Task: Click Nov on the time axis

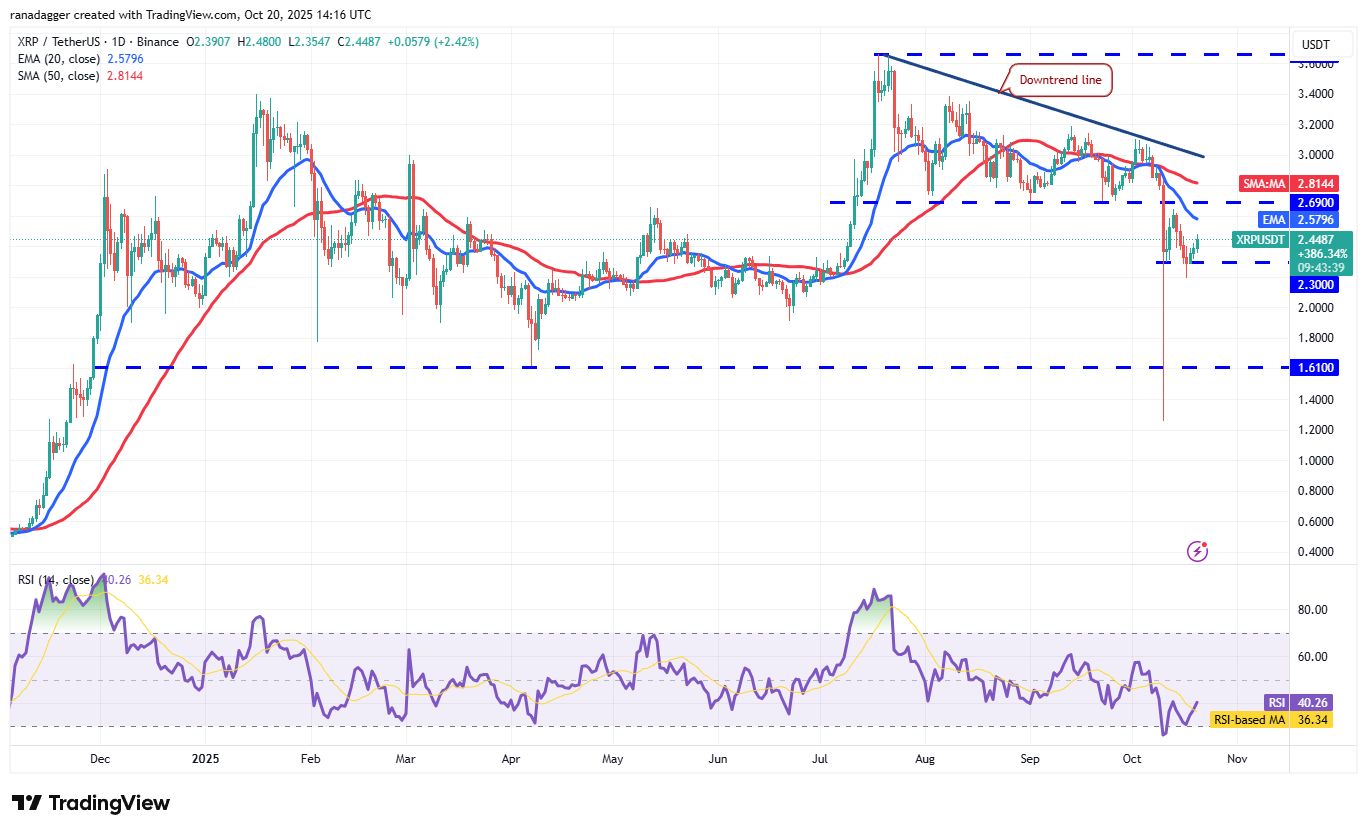Action: [x=1237, y=759]
